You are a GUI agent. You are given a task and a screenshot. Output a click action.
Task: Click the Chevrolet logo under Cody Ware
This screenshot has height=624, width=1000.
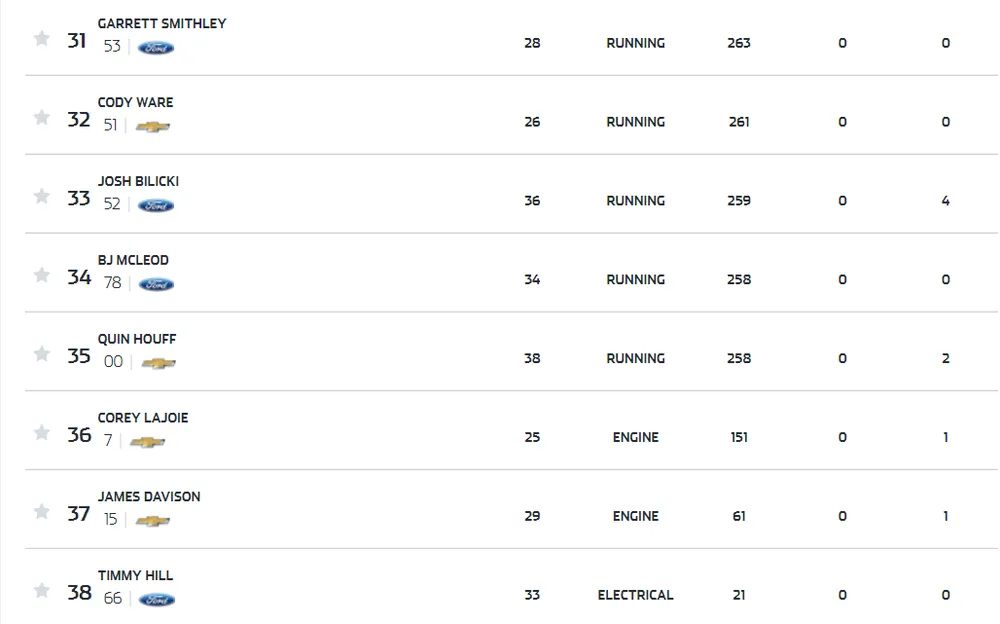tap(153, 127)
